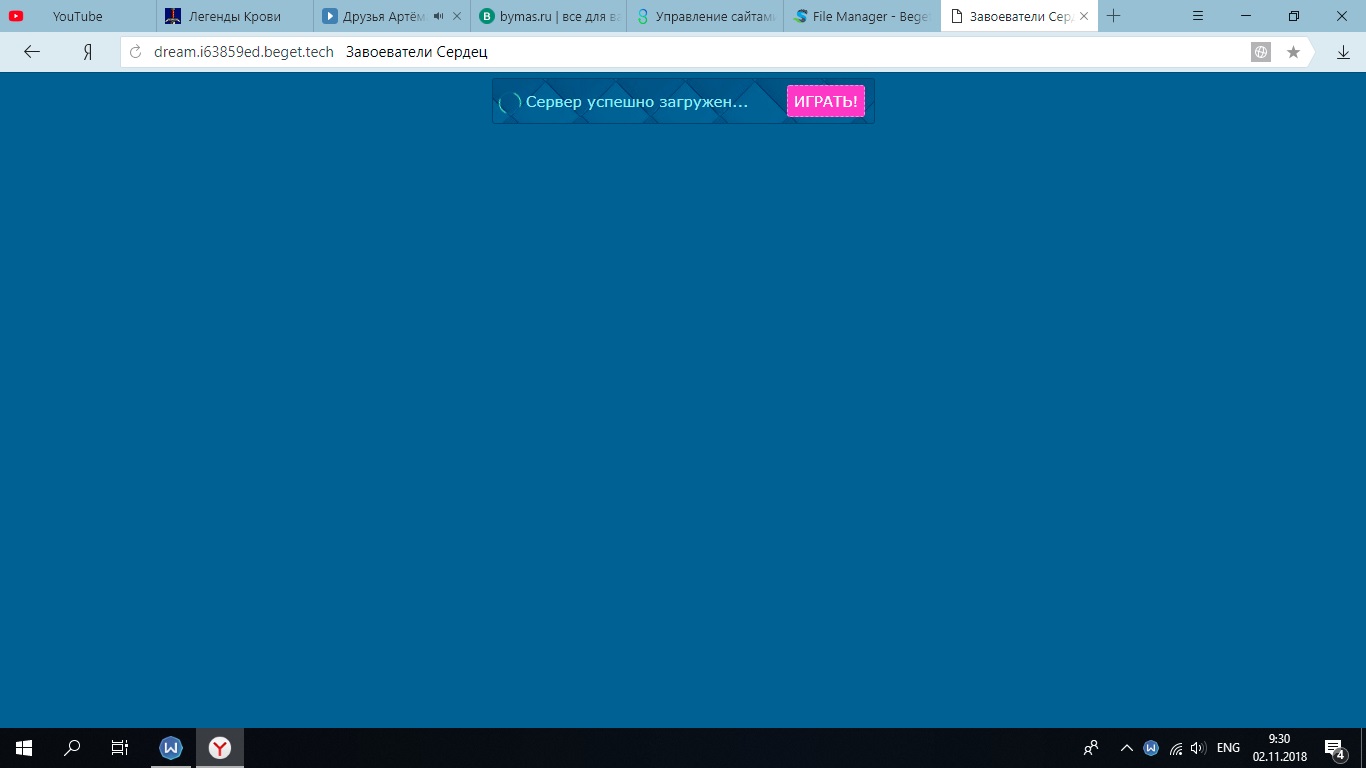The image size is (1366, 768).
Task: Bookmark this page with the star icon
Action: [1293, 52]
